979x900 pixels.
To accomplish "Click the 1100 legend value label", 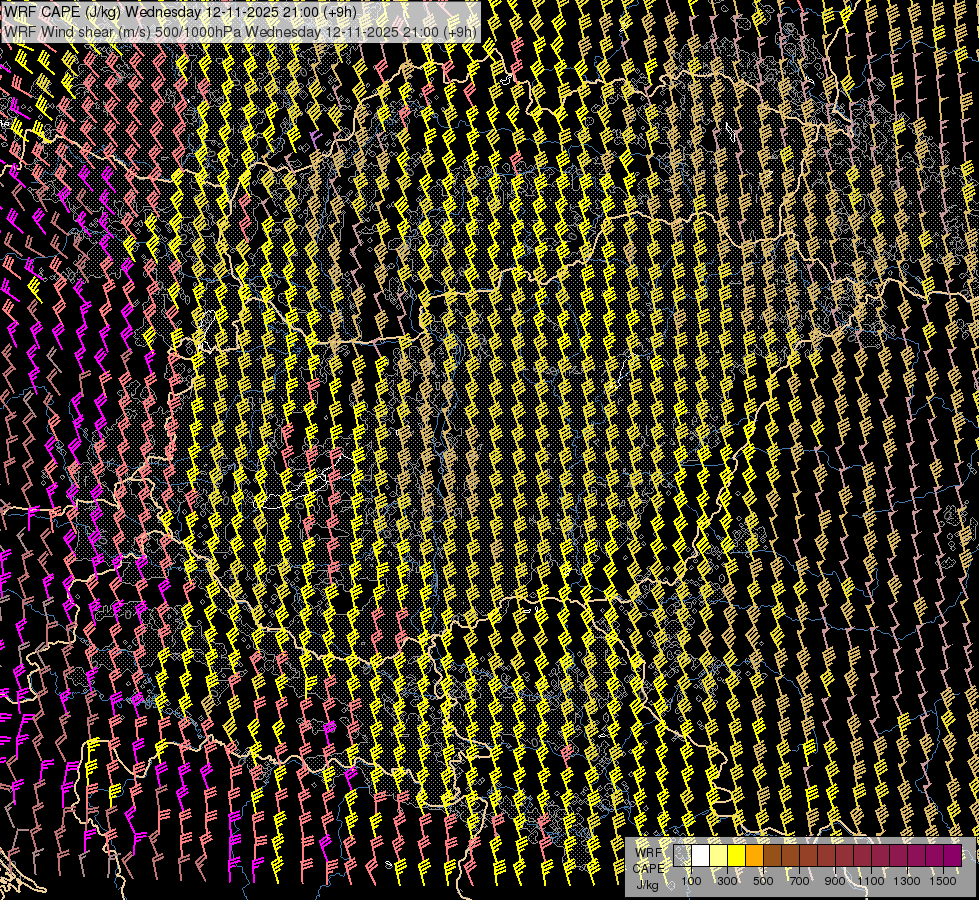I will click(871, 881).
